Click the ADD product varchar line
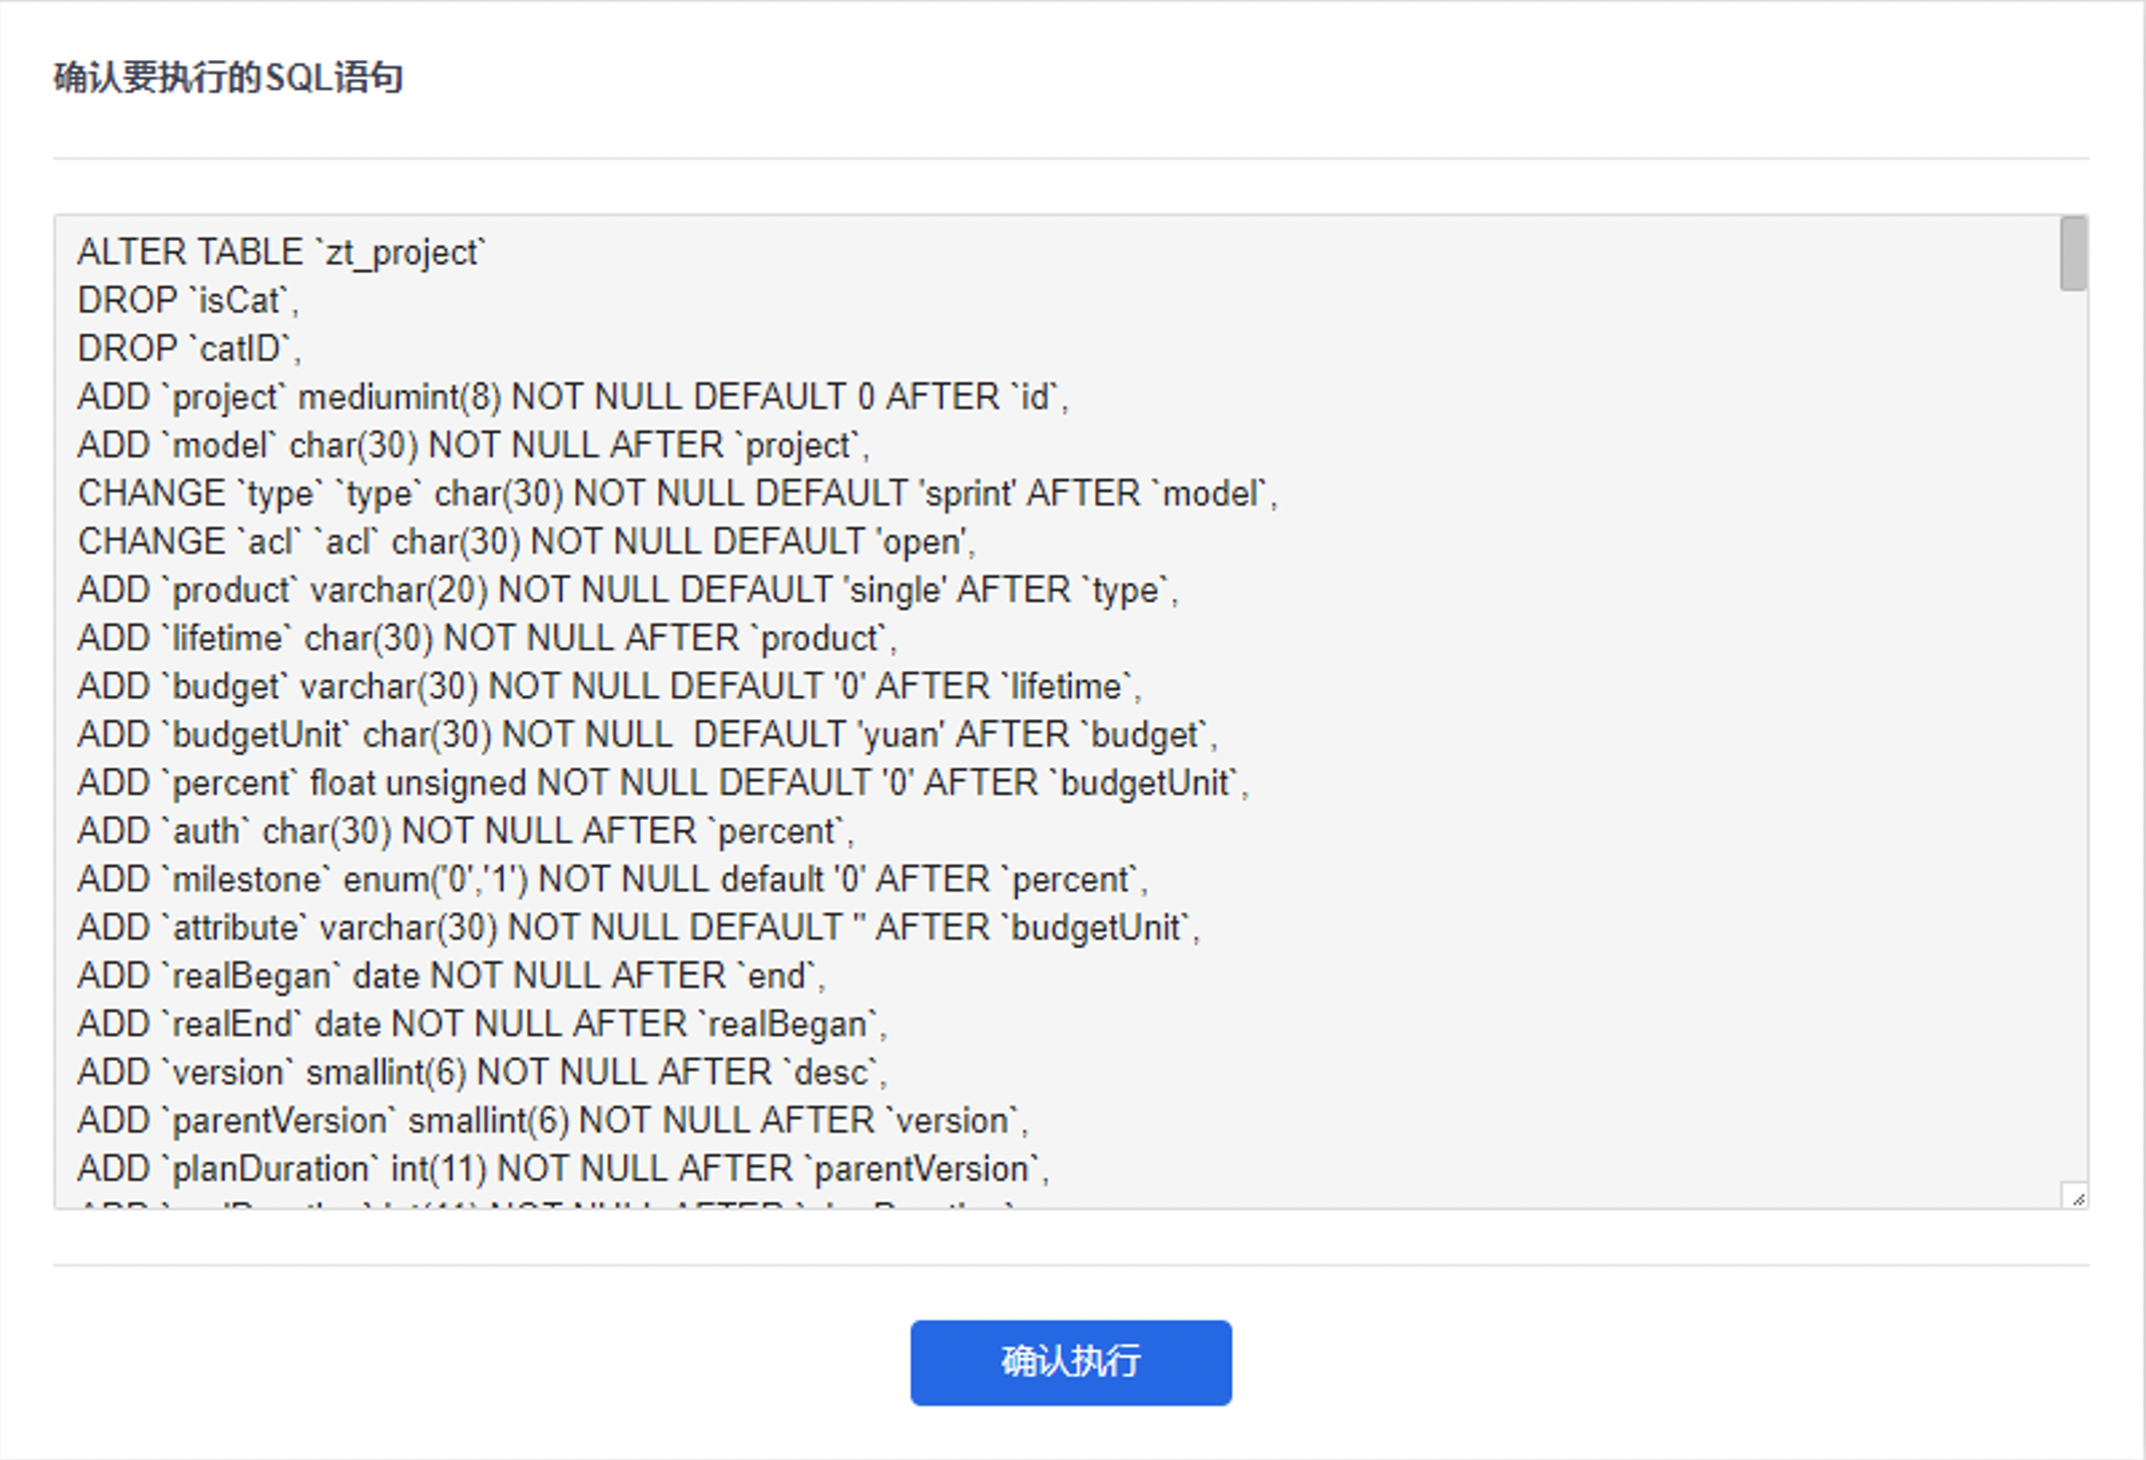The image size is (2146, 1460). 627,590
